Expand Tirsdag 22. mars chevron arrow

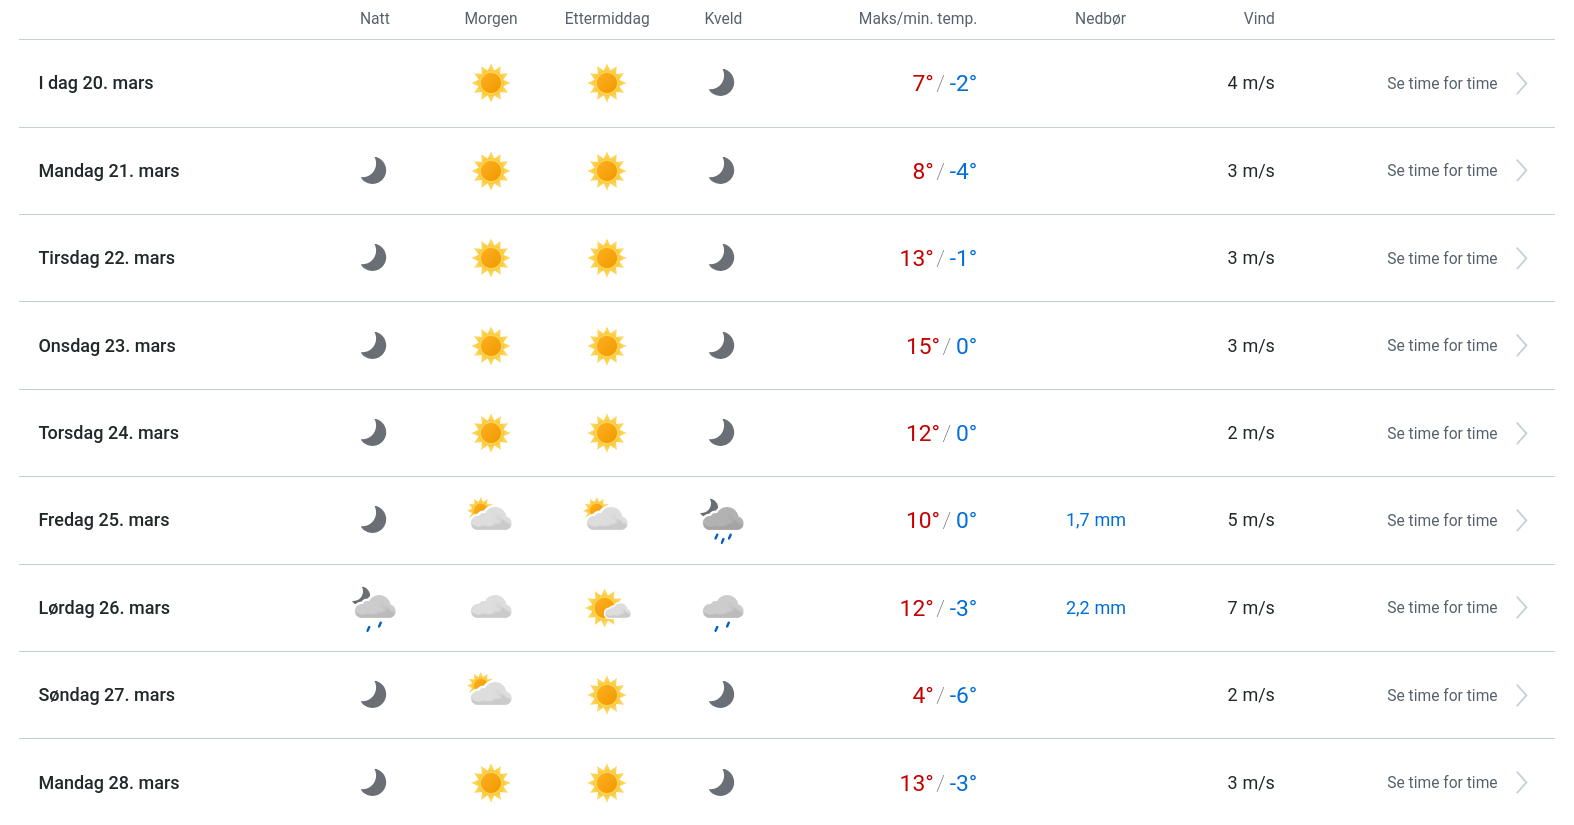click(x=1521, y=259)
